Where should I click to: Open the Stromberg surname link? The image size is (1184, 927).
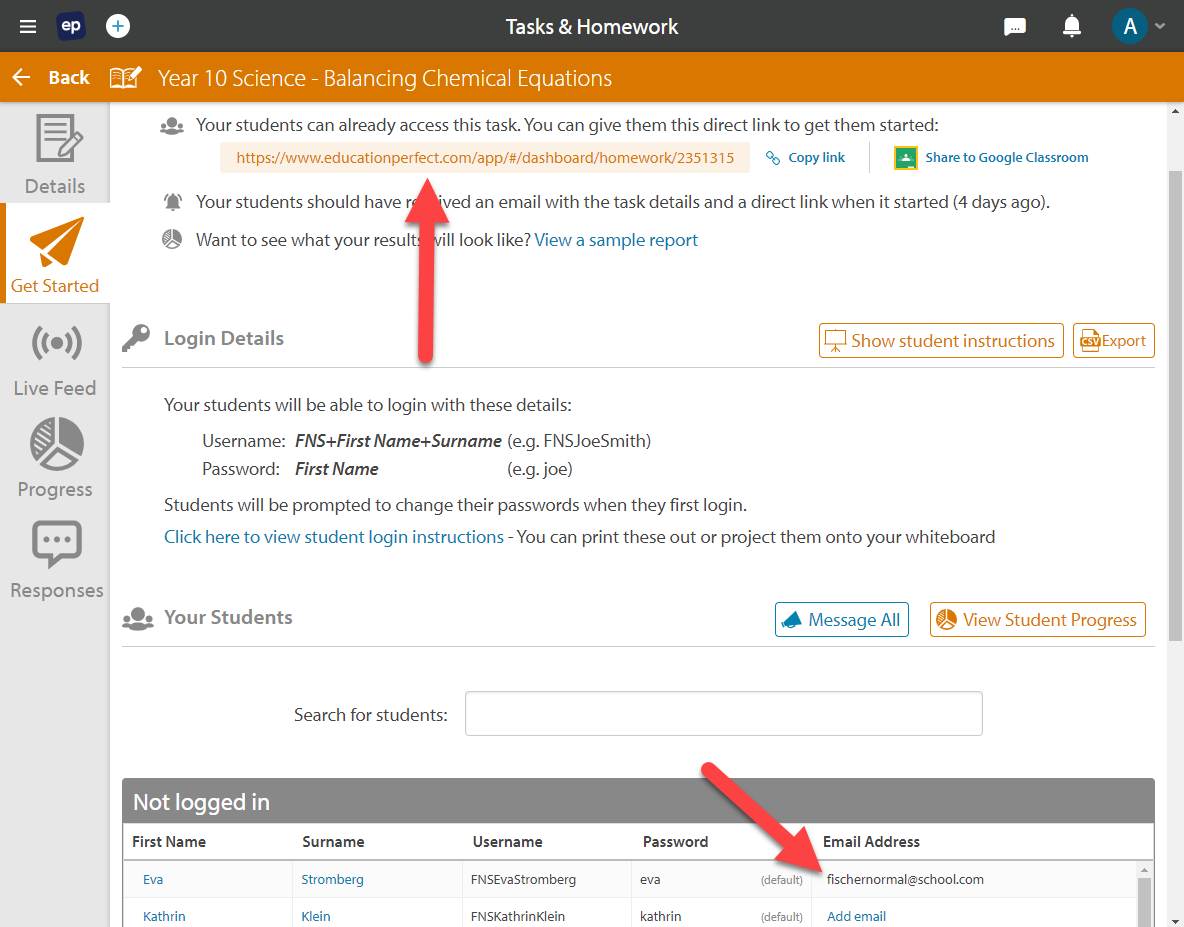(332, 879)
